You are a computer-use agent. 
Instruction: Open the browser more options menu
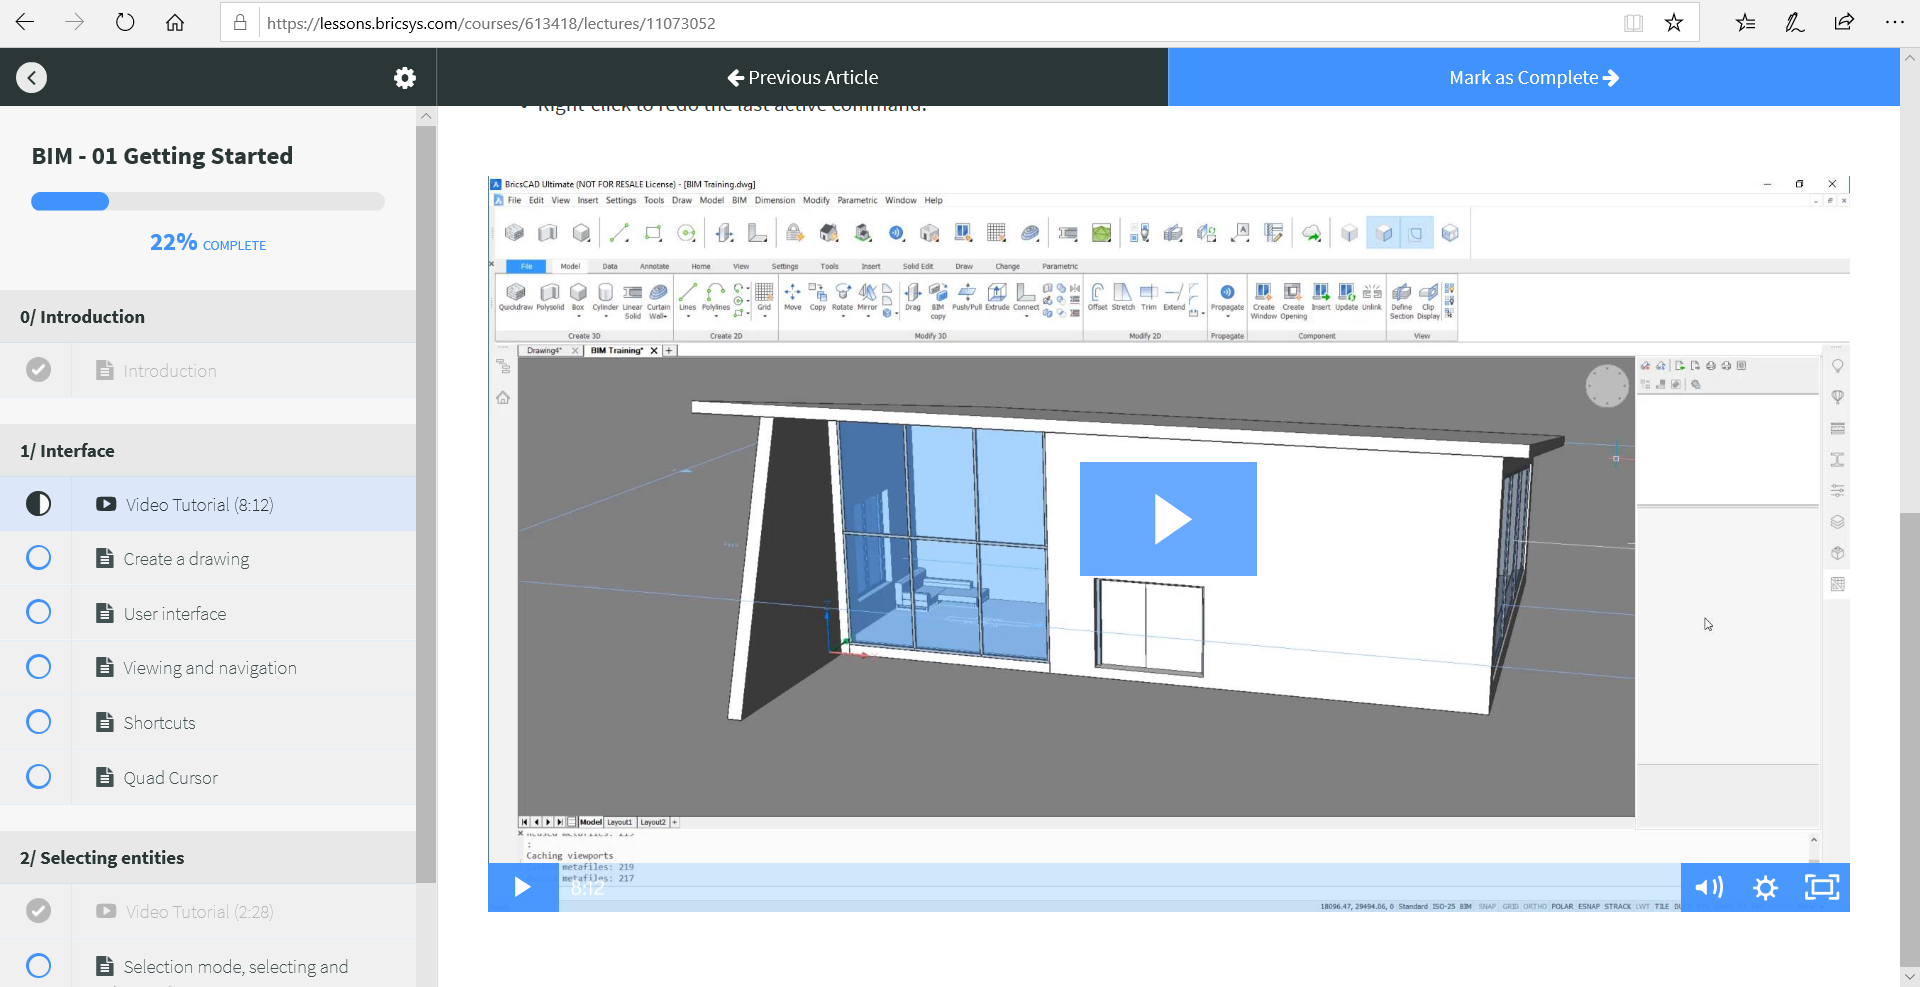coord(1894,22)
